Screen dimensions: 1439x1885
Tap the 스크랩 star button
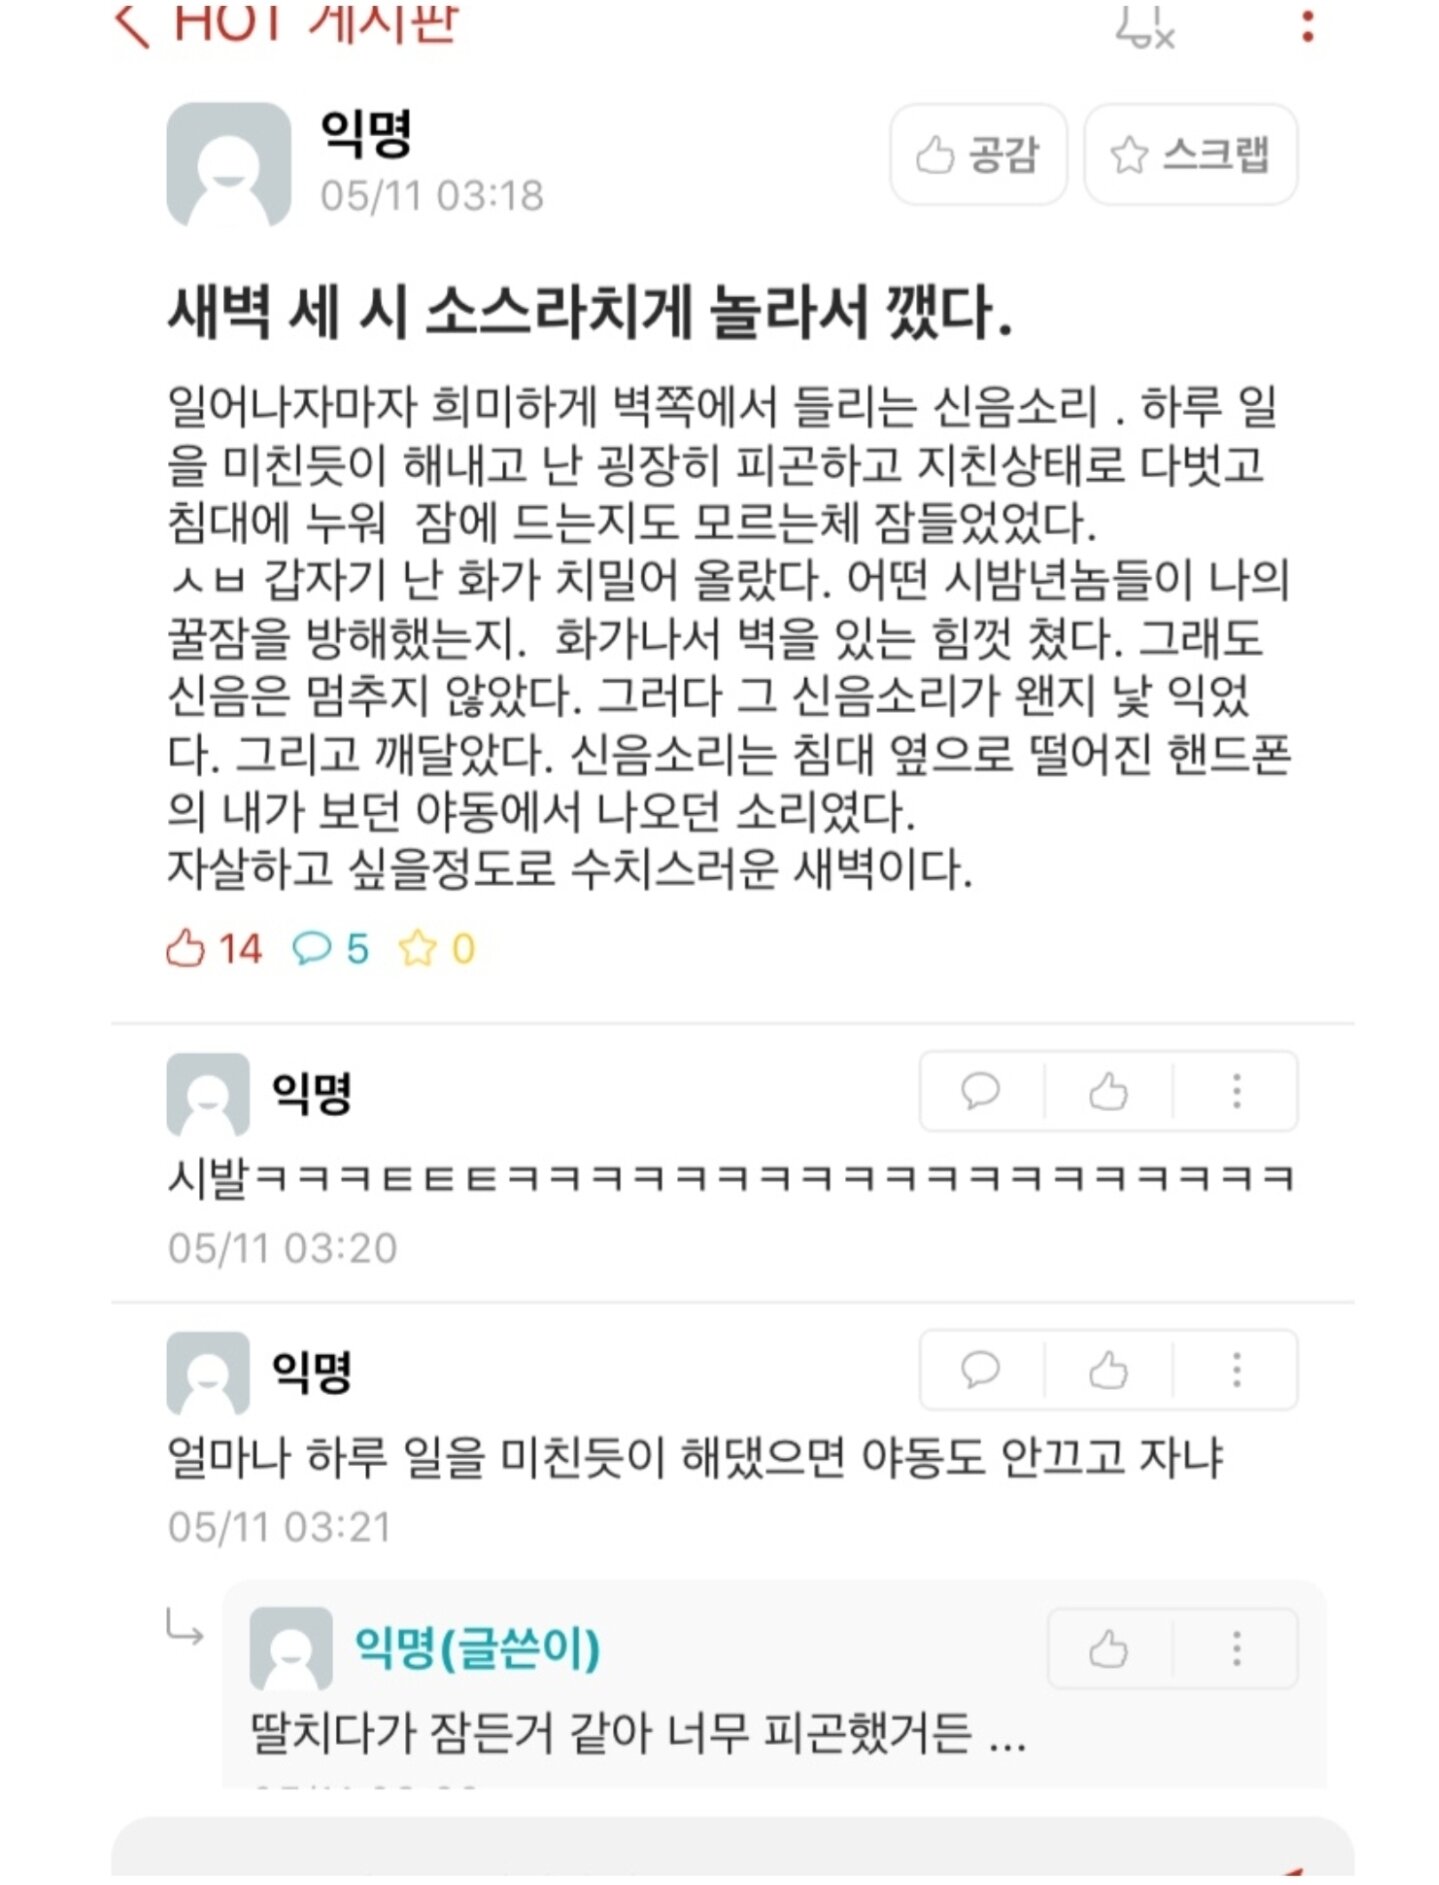pyautogui.click(x=1190, y=154)
